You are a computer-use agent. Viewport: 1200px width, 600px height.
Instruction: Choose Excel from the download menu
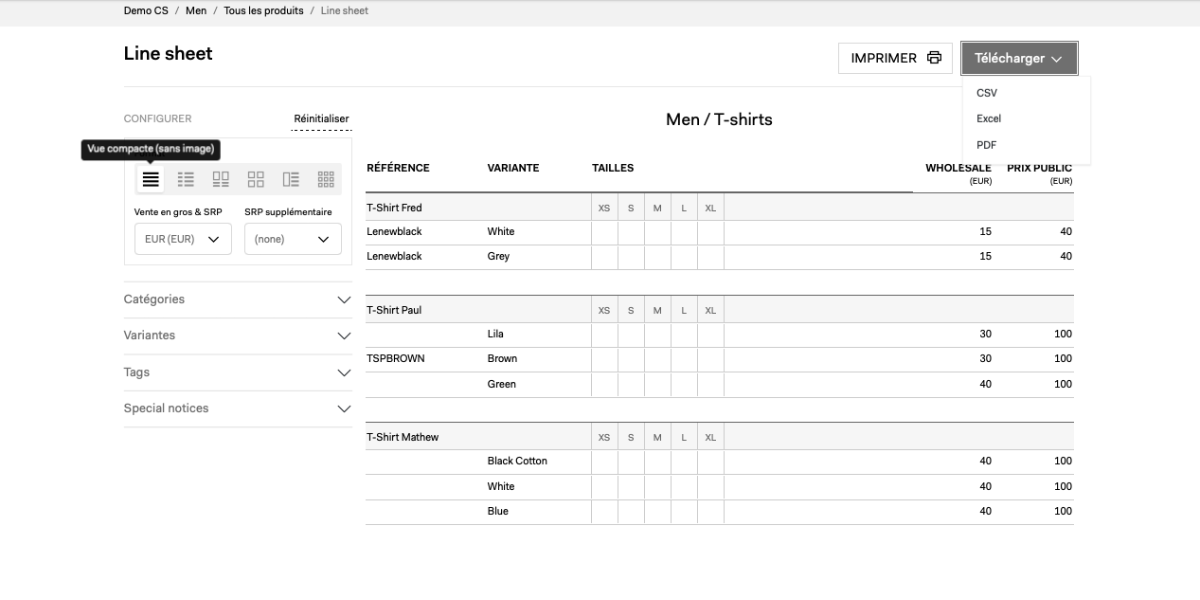tap(989, 119)
